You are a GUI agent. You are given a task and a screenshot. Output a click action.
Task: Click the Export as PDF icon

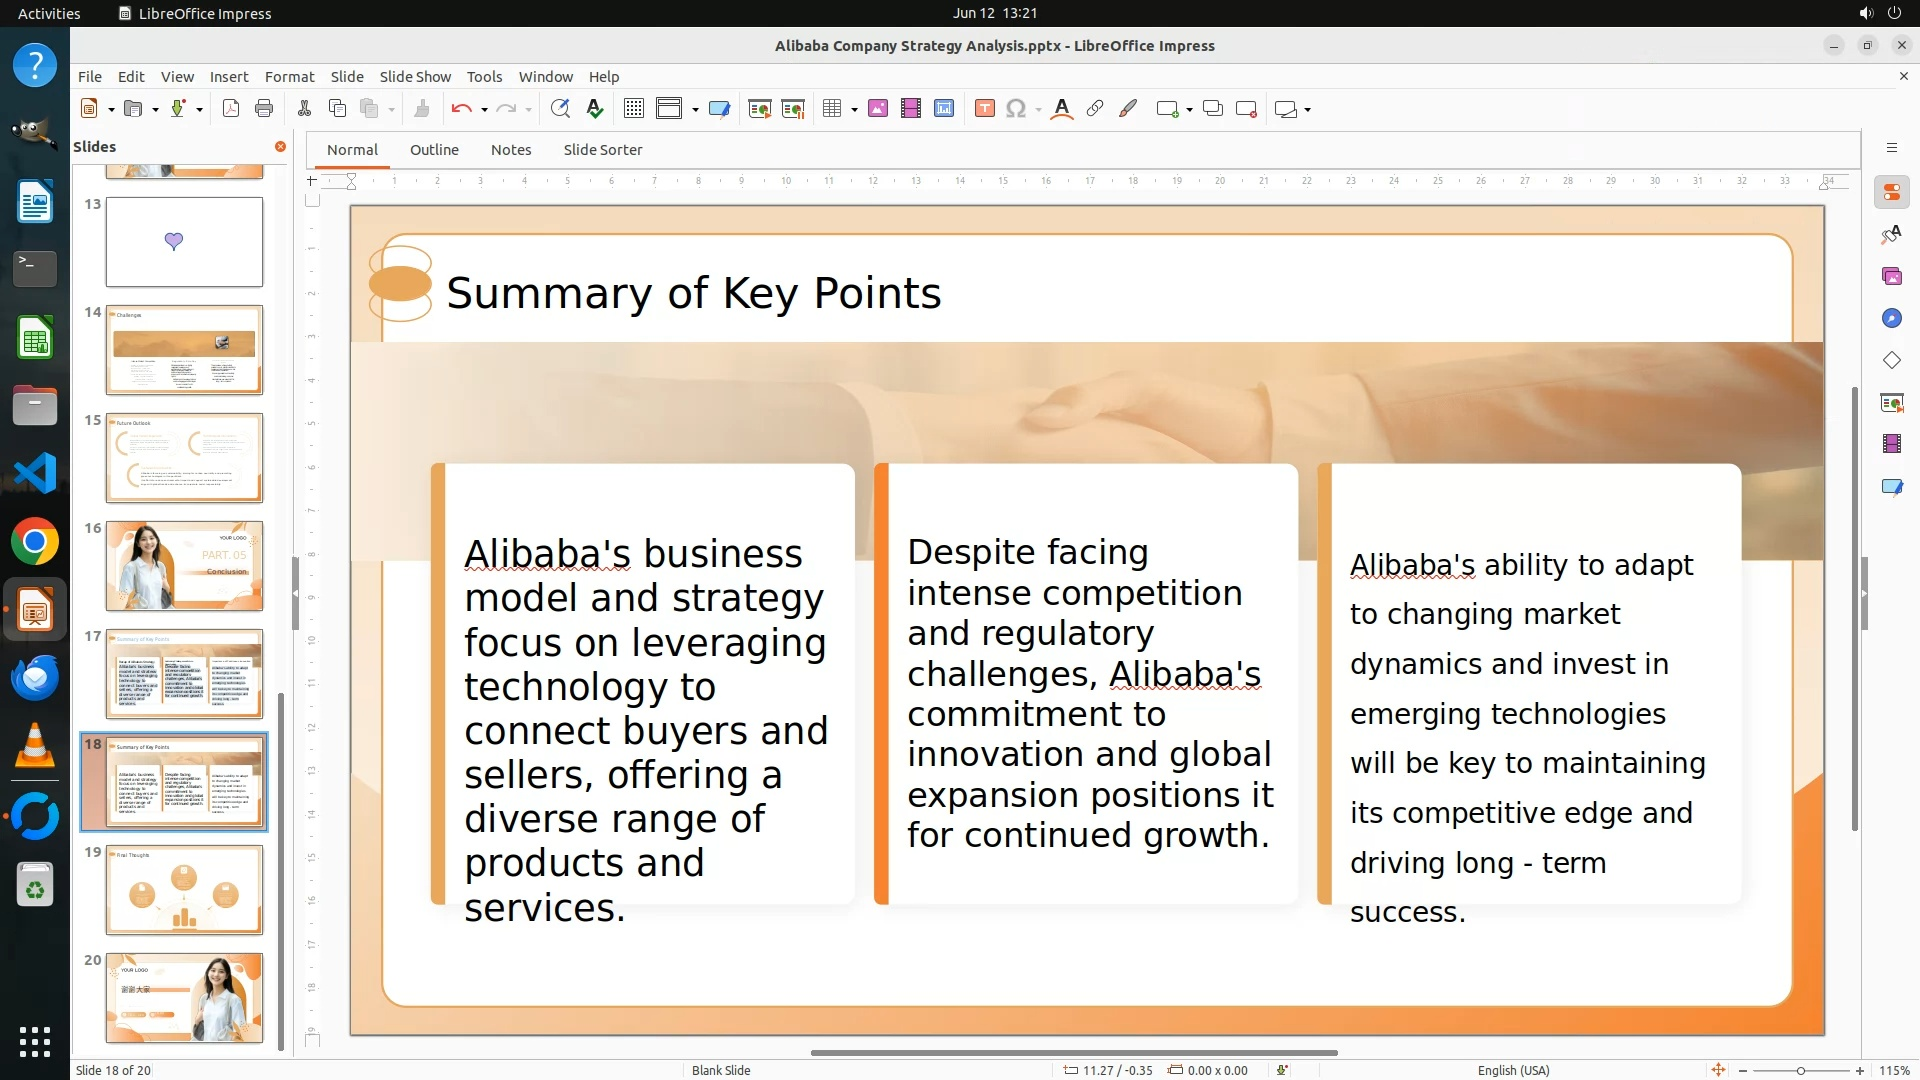click(231, 109)
